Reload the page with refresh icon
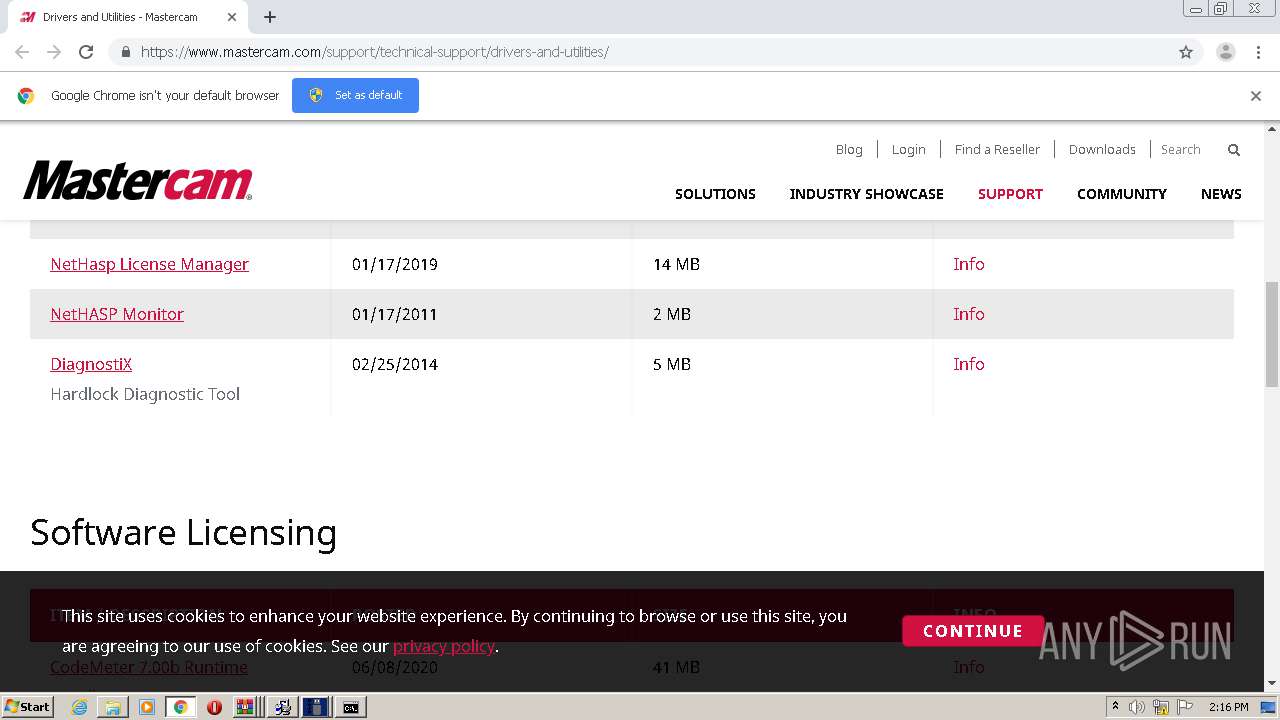 pos(86,52)
